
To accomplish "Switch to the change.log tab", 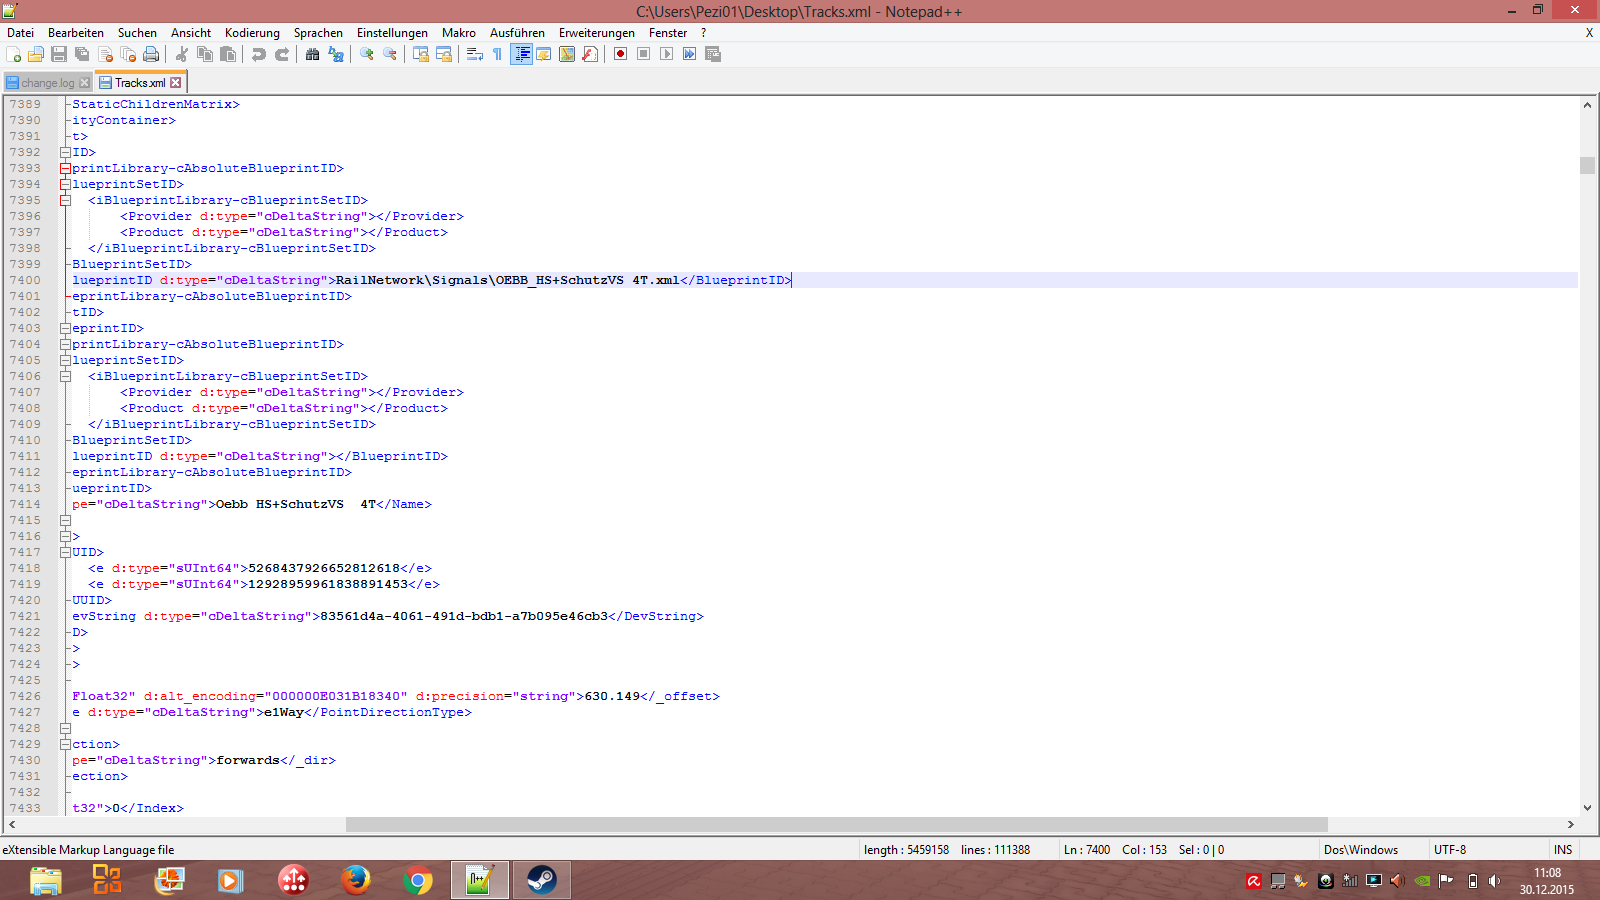I will [x=47, y=83].
